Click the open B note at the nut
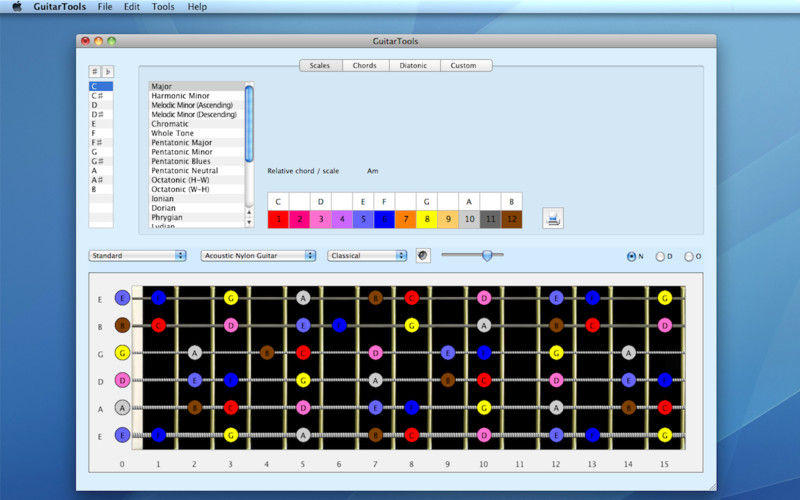 click(122, 325)
